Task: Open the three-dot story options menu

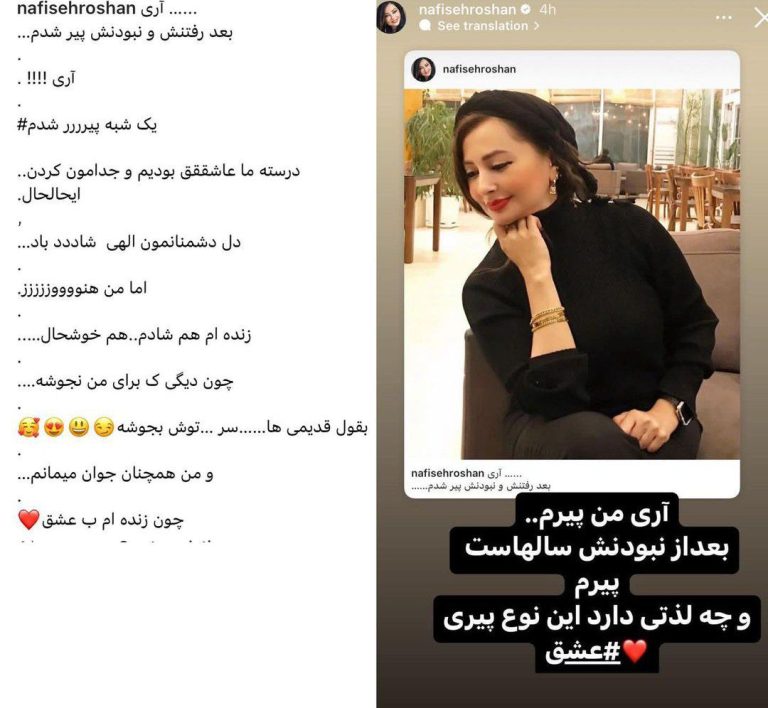Action: point(723,18)
